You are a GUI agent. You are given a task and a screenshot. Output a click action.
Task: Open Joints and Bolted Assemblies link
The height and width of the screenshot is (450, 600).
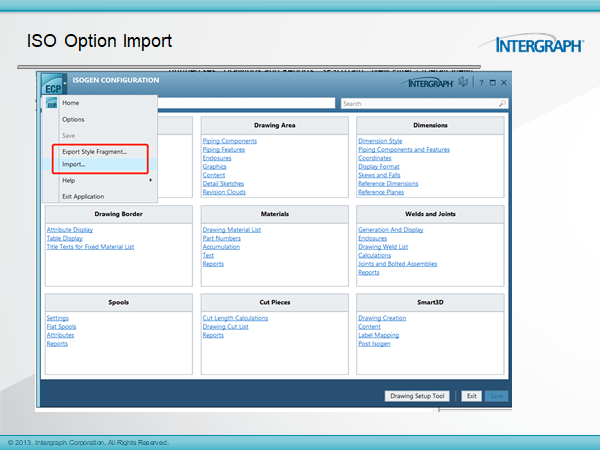pyautogui.click(x=397, y=264)
